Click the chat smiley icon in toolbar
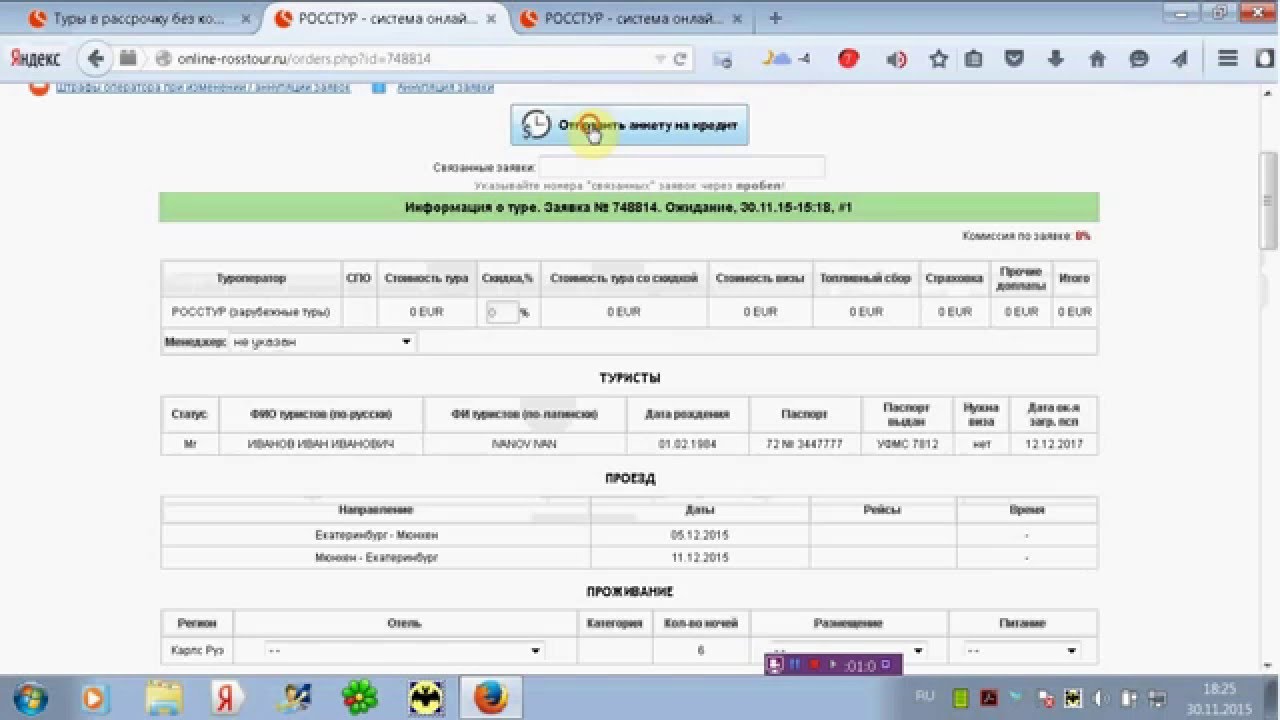This screenshot has width=1280, height=720. (1138, 59)
